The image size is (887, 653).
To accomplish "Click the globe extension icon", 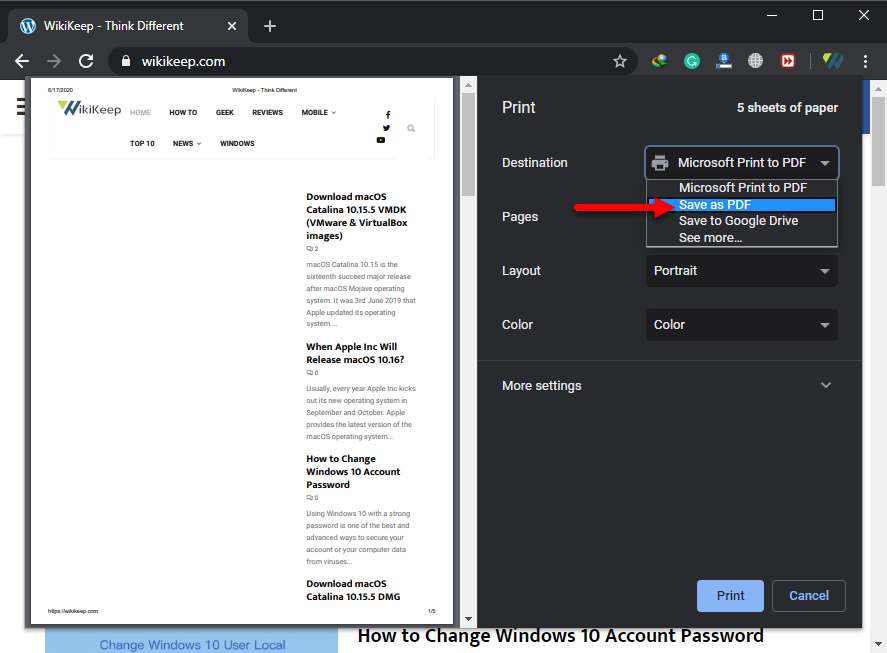I will point(755,61).
